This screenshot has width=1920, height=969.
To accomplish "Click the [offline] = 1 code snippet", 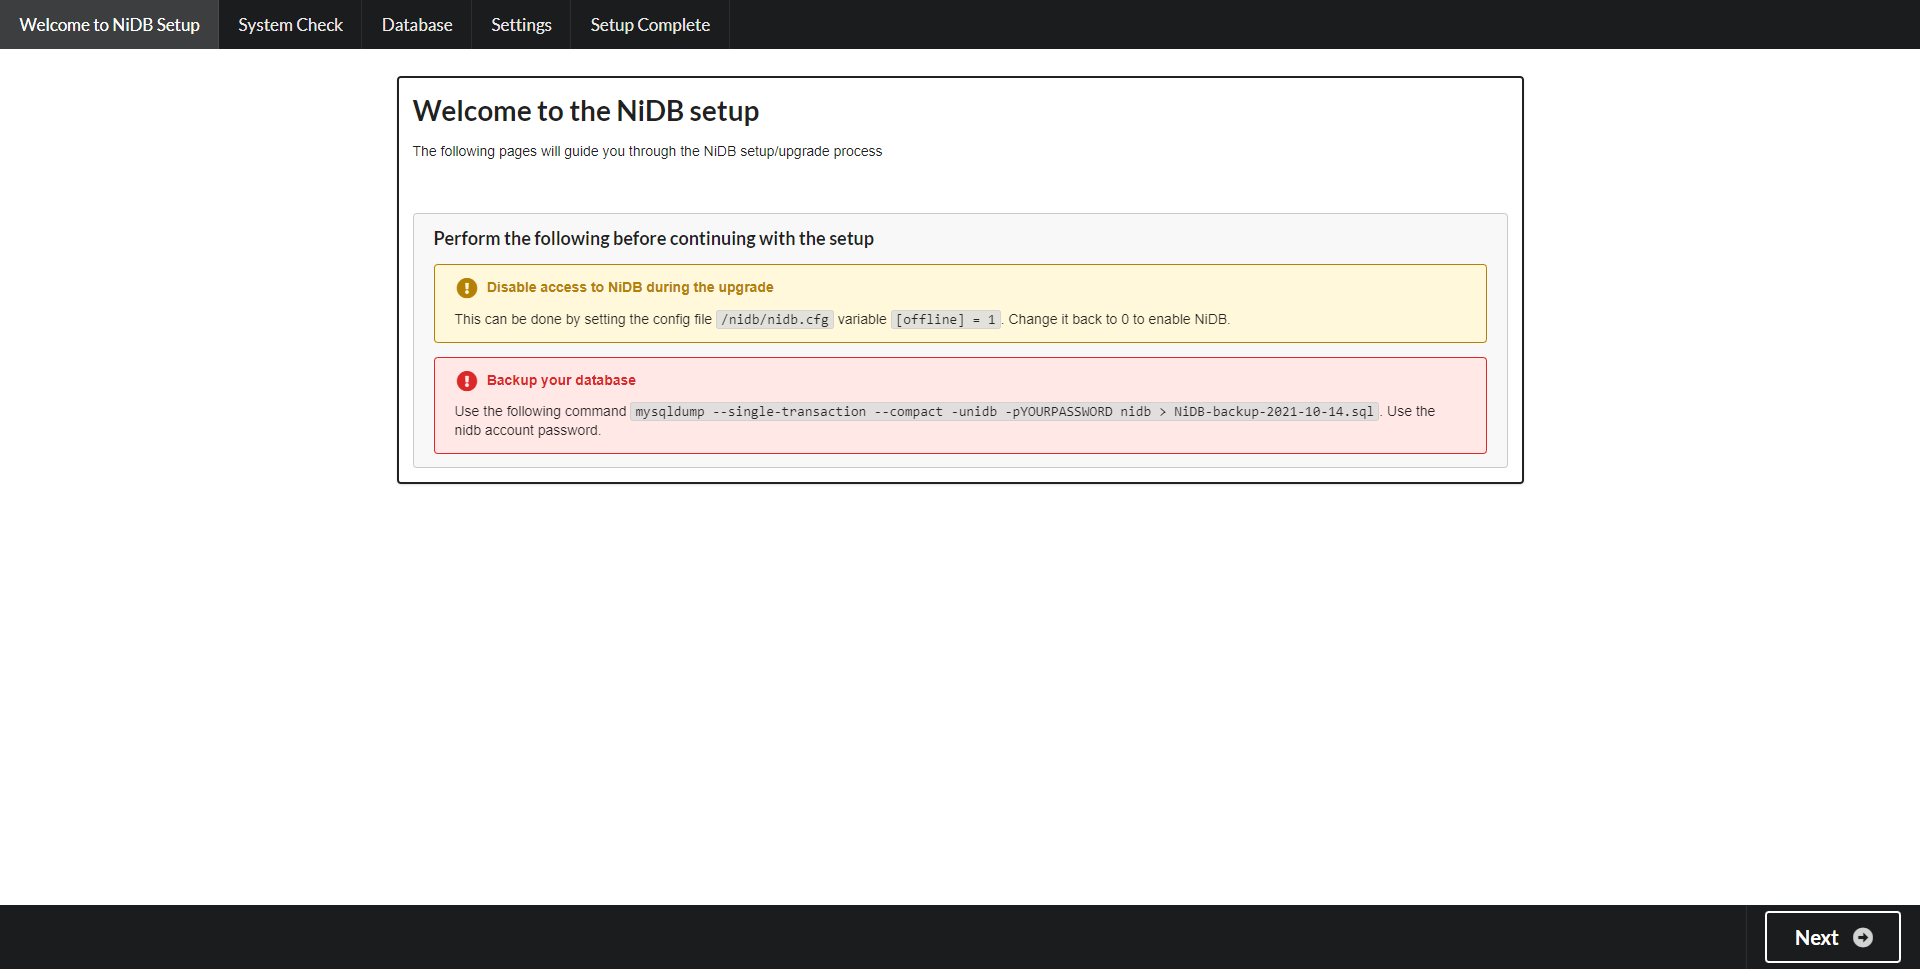I will (x=945, y=320).
